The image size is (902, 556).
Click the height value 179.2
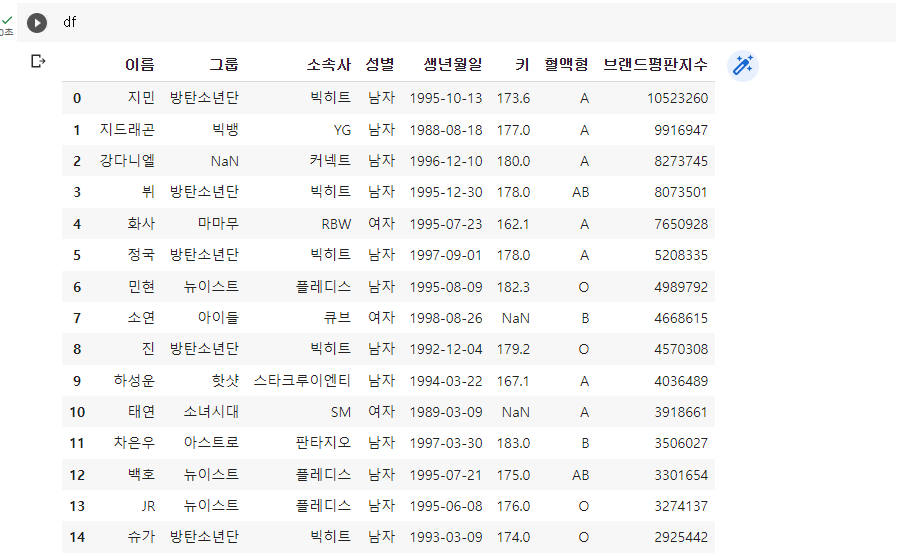[513, 349]
